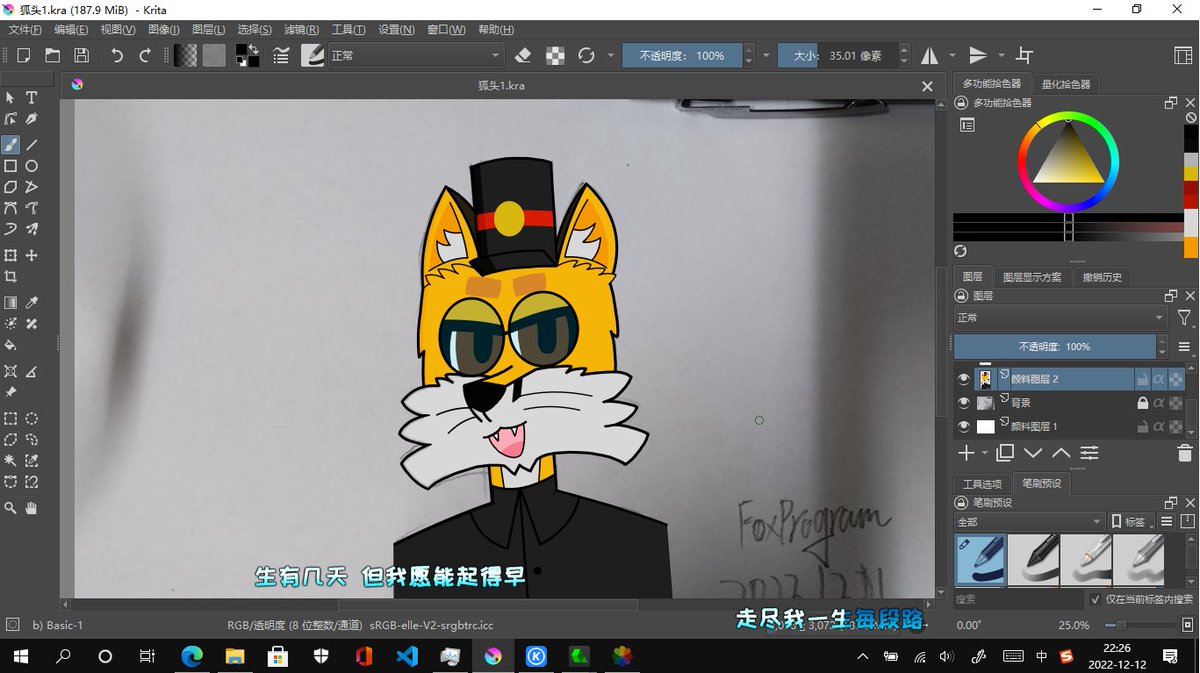Open the brush settings editor
Viewport: 1200px width, 673px height.
(281, 56)
